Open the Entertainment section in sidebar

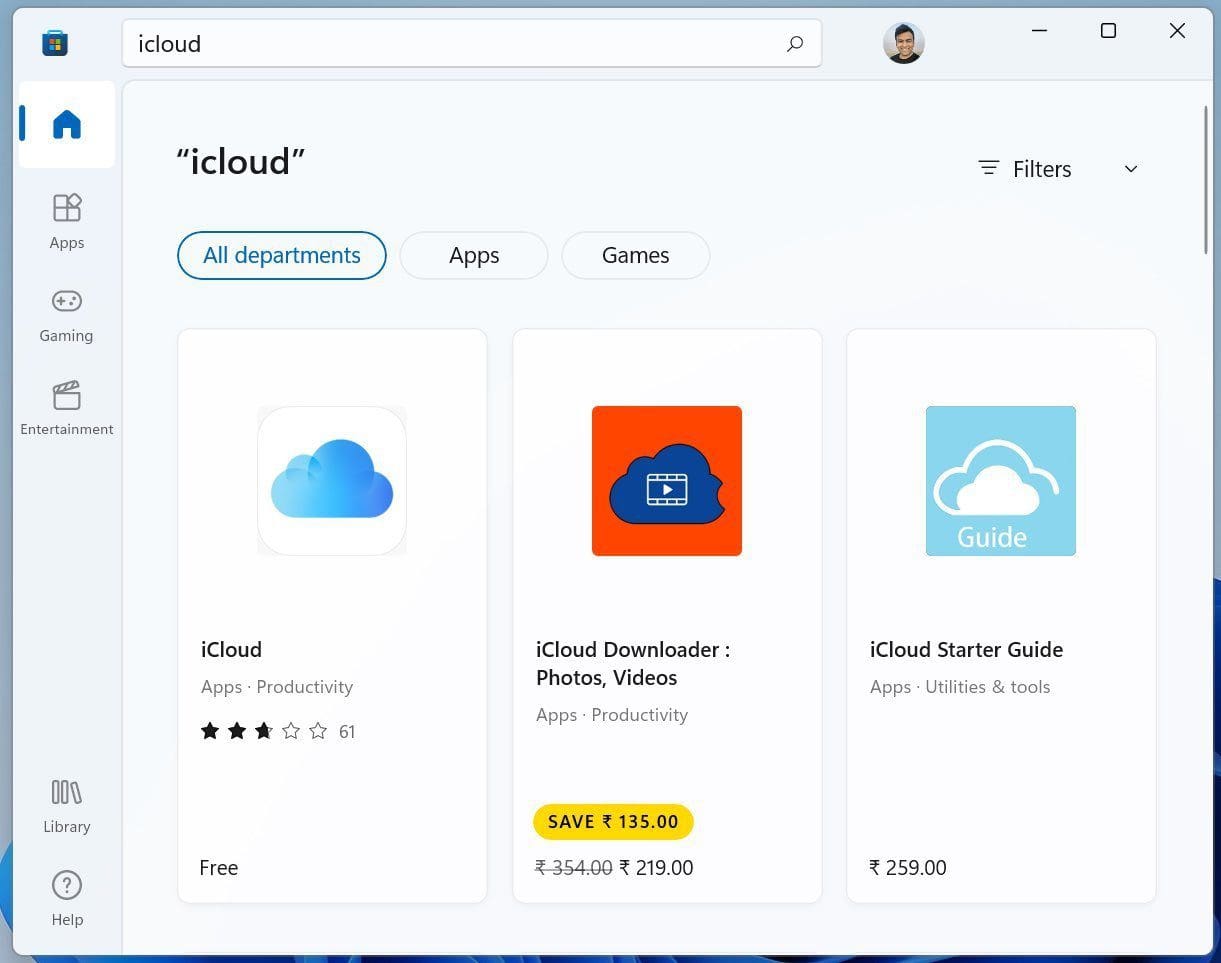[67, 408]
